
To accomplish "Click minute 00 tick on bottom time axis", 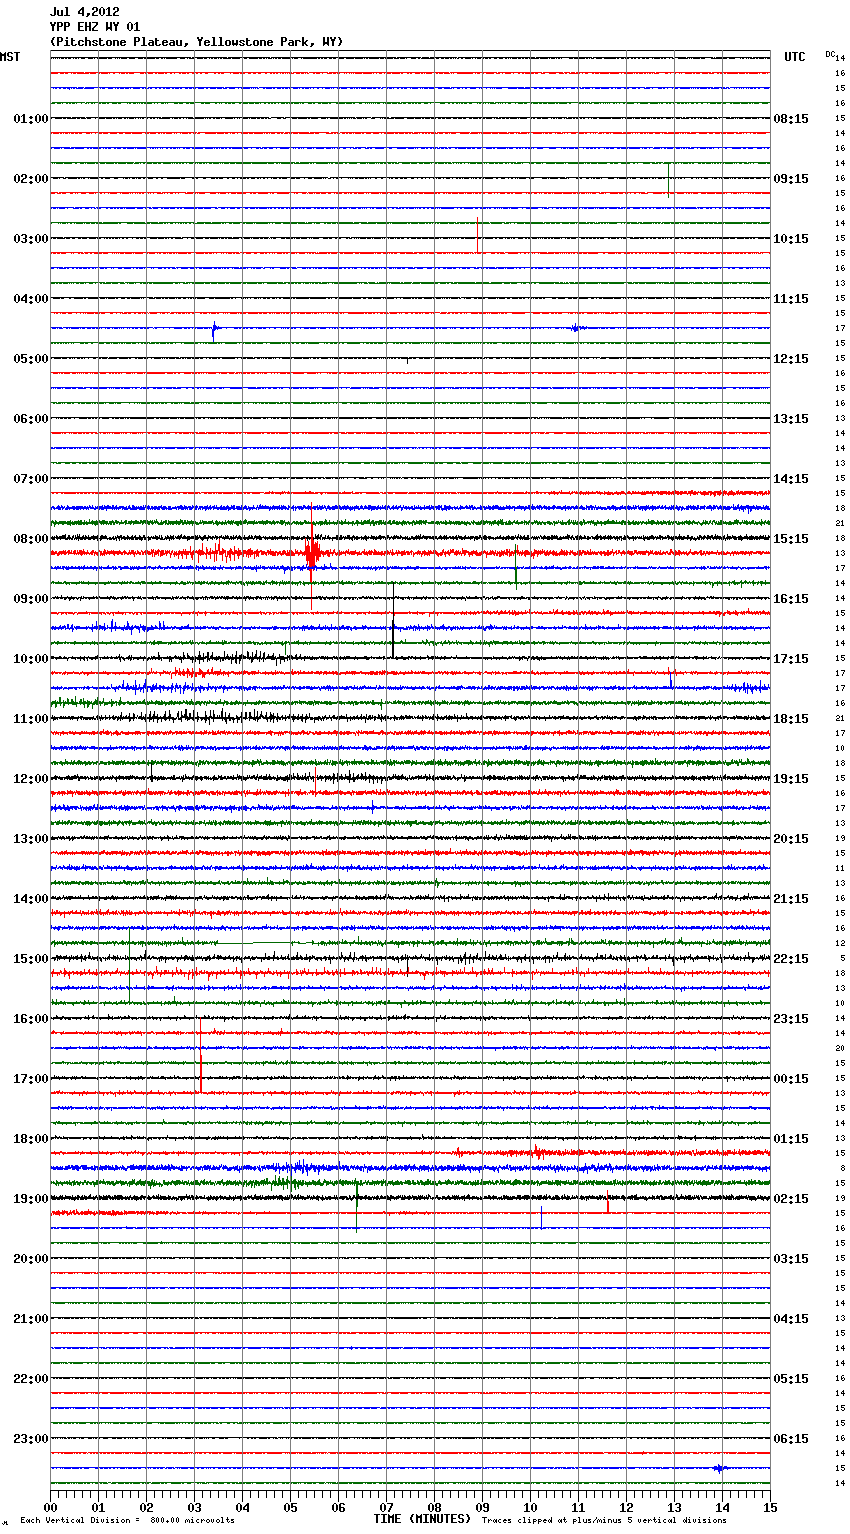I will click(x=50, y=1507).
